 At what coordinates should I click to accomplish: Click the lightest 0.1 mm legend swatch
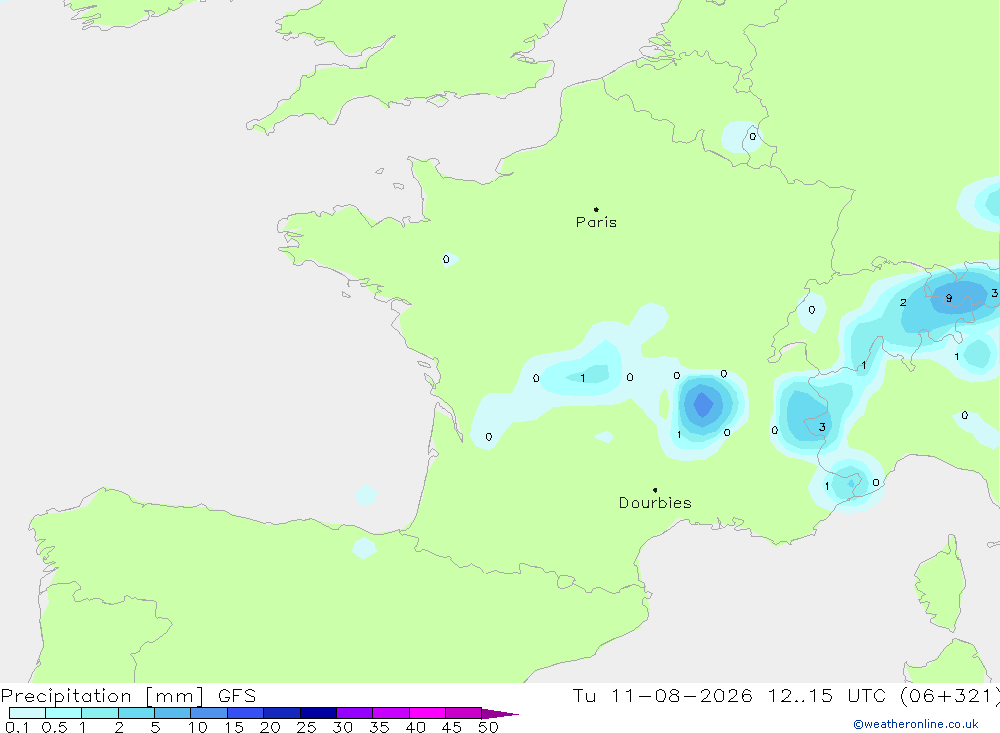[27, 713]
